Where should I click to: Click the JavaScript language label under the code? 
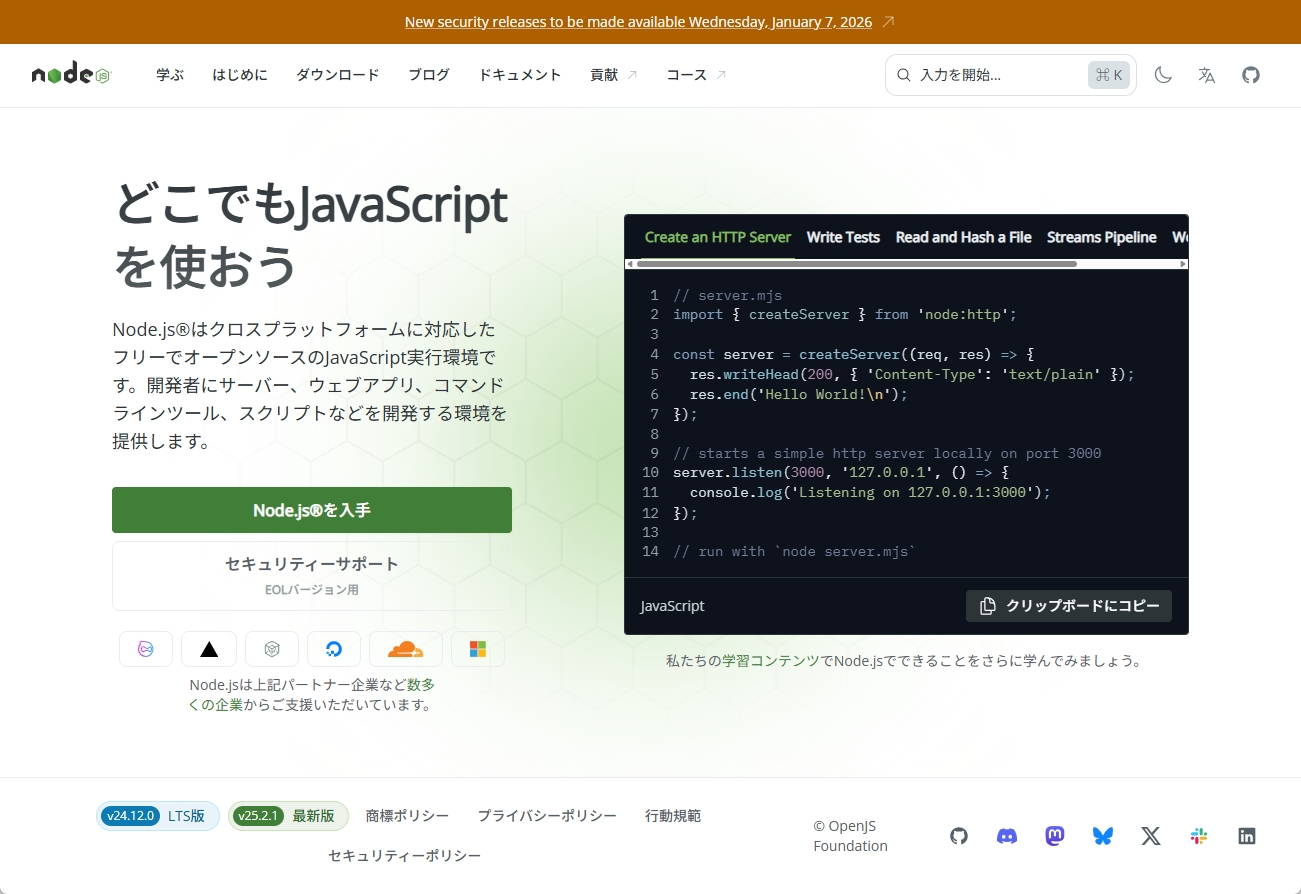(672, 606)
